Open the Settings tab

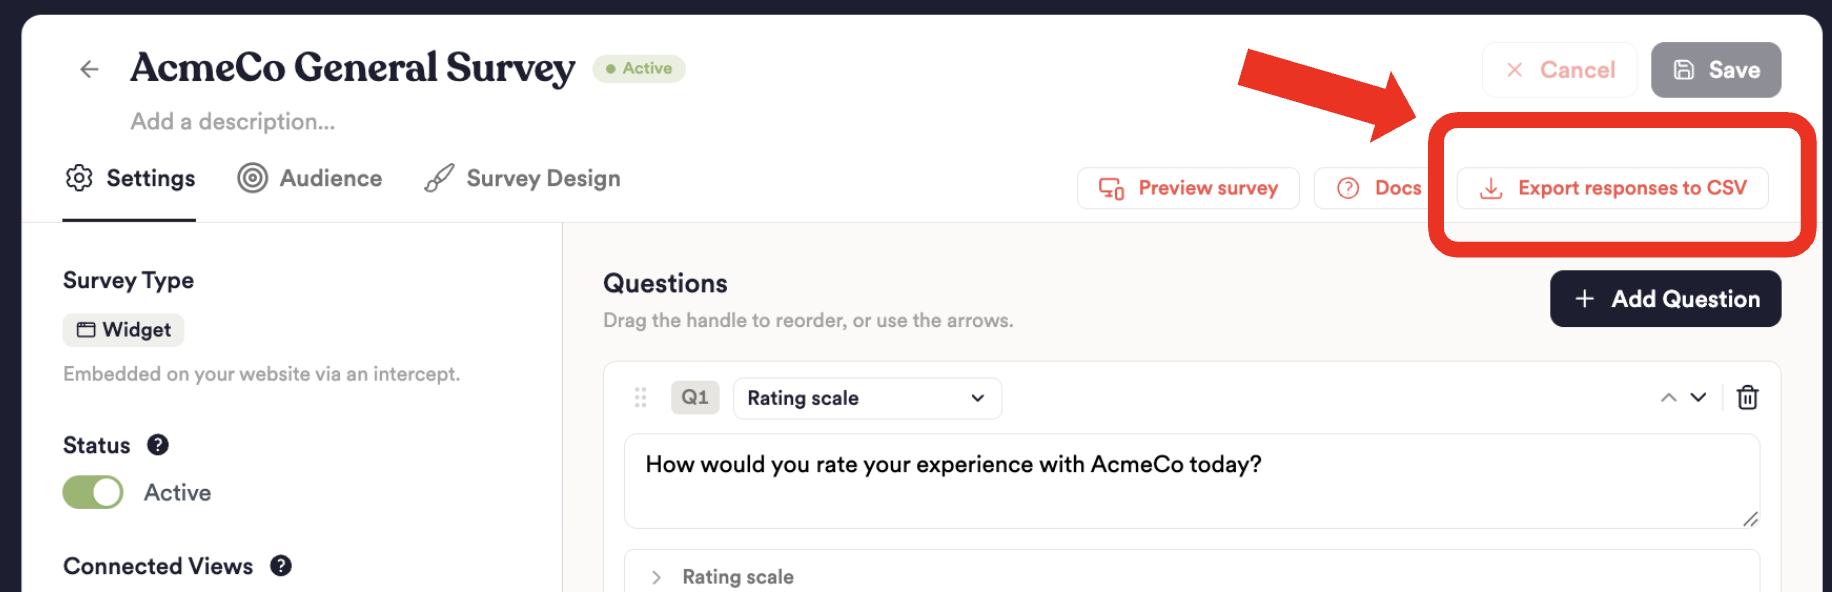pyautogui.click(x=130, y=178)
